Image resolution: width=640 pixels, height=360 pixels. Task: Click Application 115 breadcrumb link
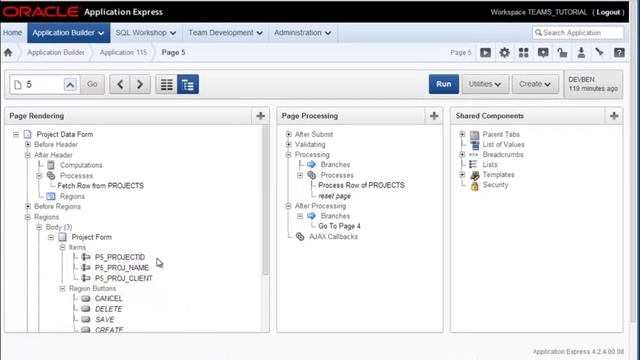pos(123,52)
